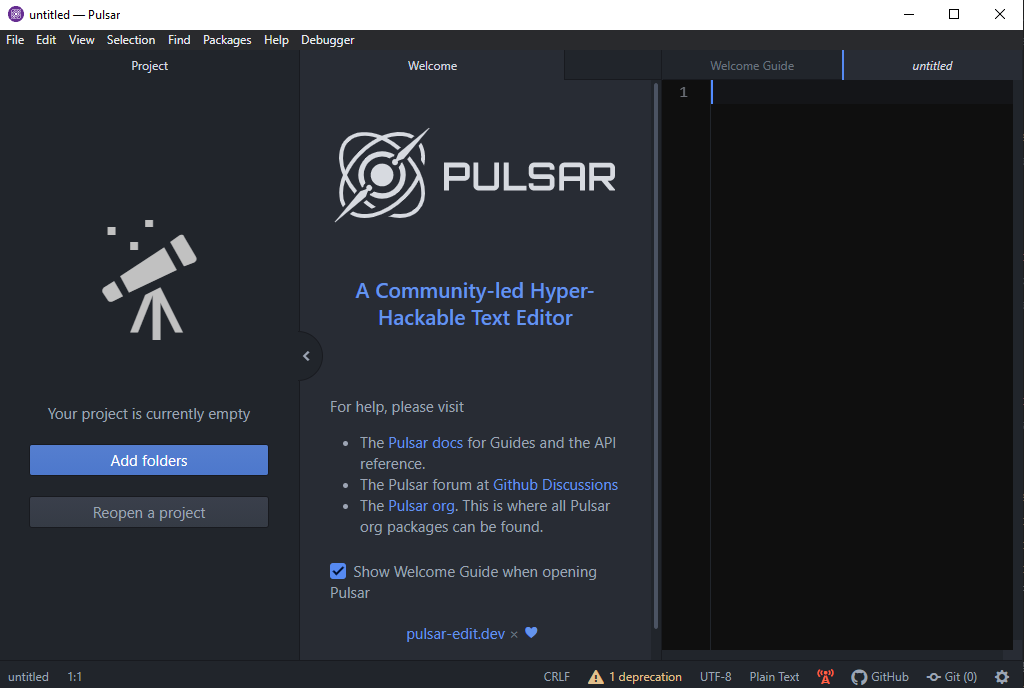
Task: Click the Pulsar app icon in title bar
Action: pyautogui.click(x=13, y=14)
